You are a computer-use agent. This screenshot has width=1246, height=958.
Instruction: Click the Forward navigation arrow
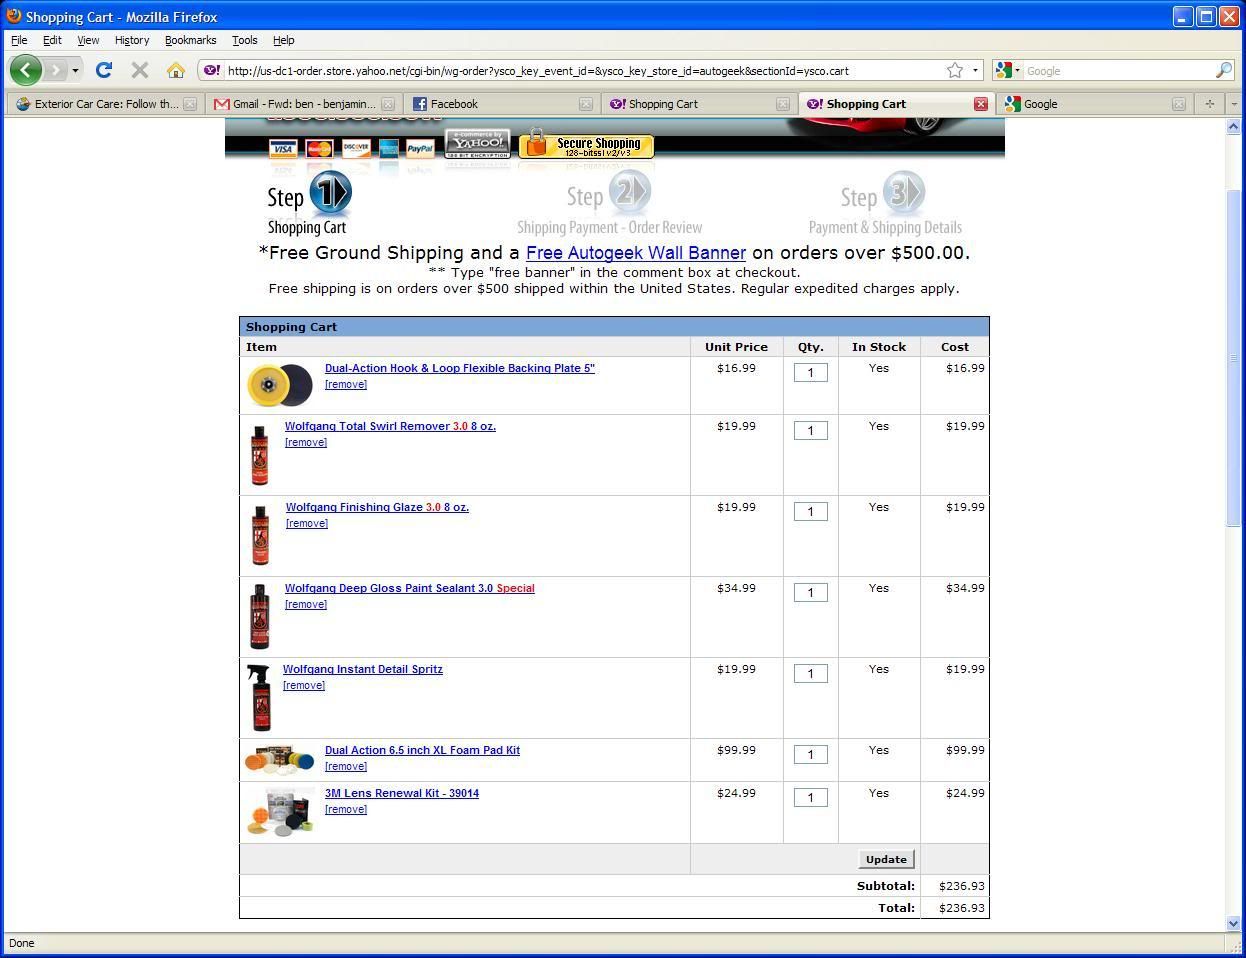pos(56,70)
